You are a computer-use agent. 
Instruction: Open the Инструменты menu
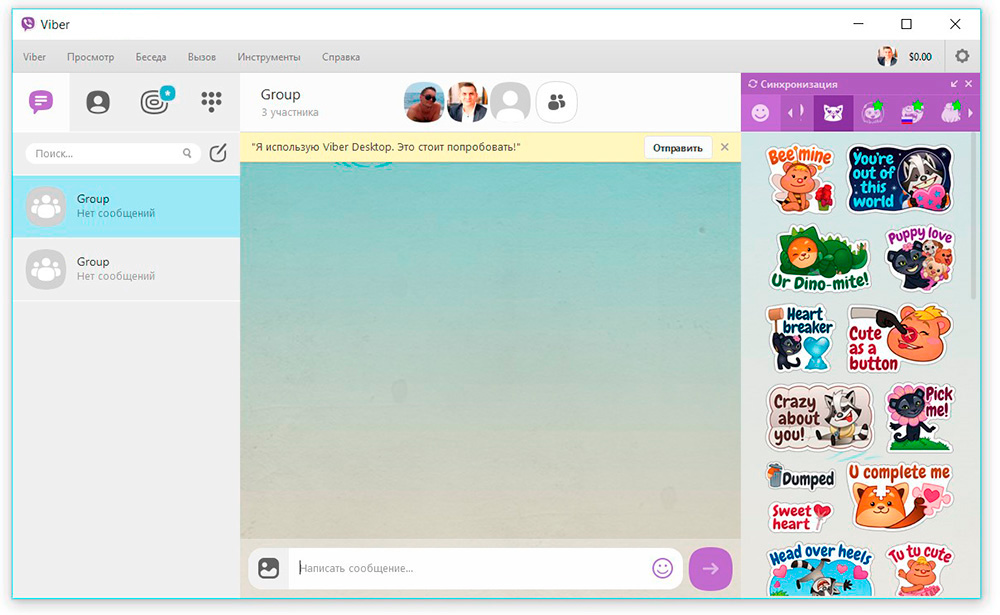click(269, 57)
